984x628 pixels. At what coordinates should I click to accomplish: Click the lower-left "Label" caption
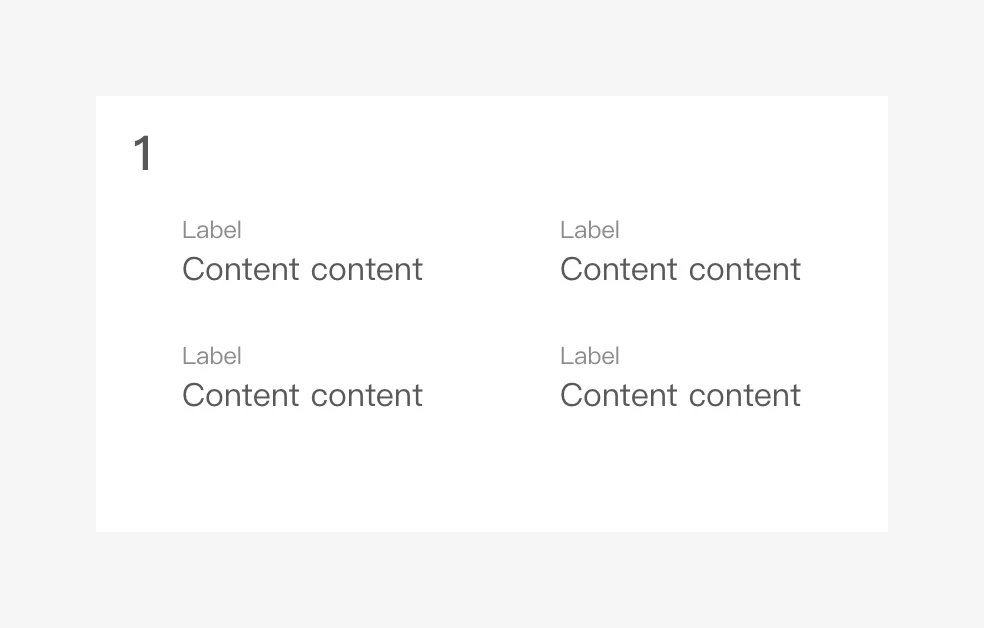pyautogui.click(x=212, y=356)
